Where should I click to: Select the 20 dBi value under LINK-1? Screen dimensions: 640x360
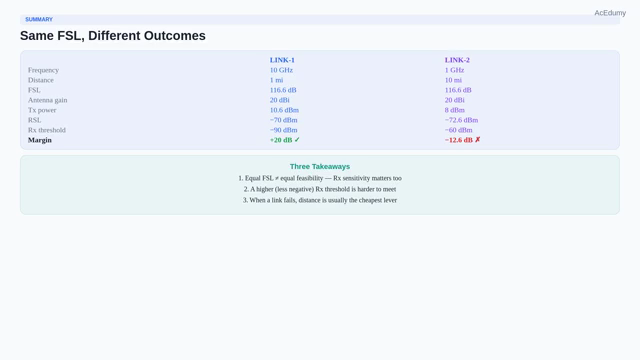tap(280, 100)
